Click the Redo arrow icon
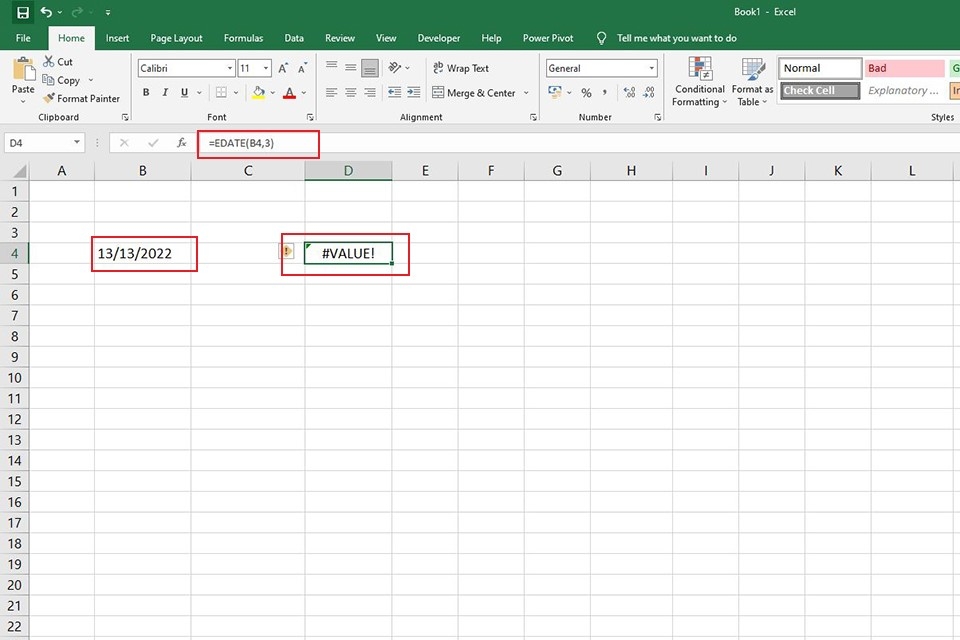 (x=77, y=12)
